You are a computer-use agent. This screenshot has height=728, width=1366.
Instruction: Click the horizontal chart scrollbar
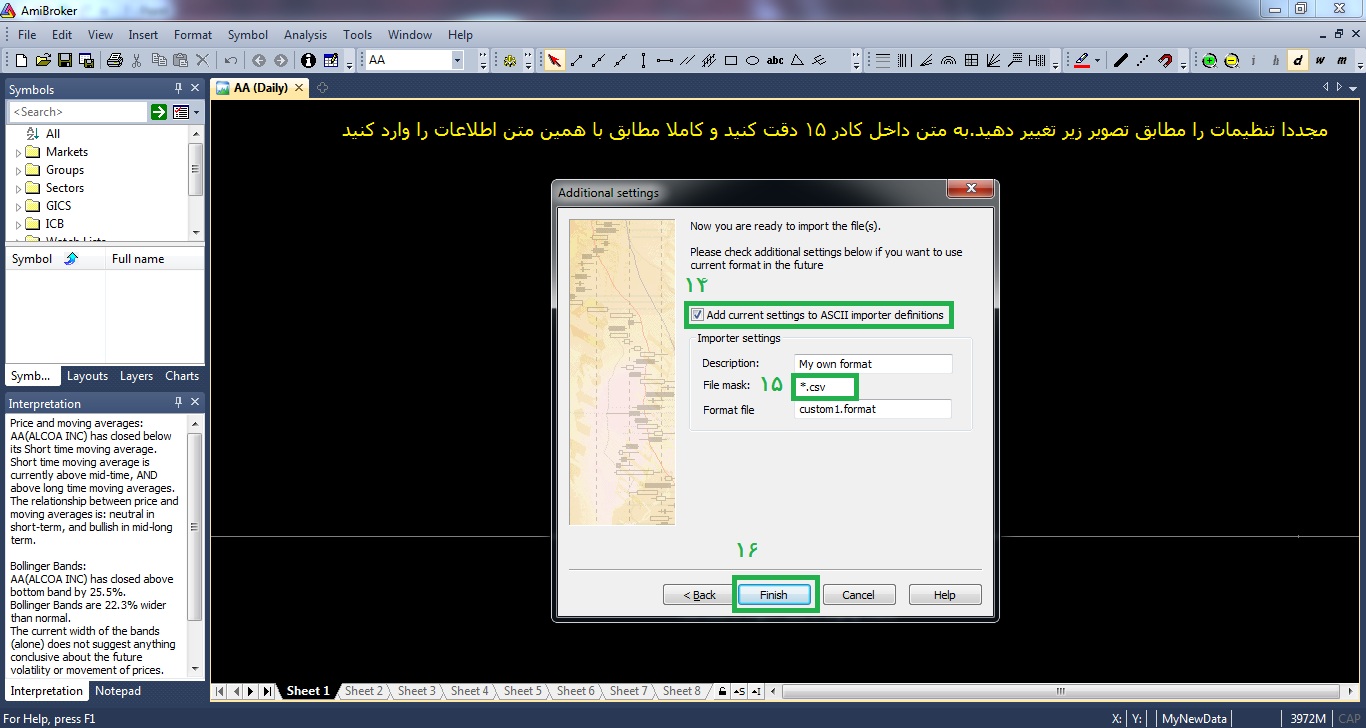click(1061, 691)
